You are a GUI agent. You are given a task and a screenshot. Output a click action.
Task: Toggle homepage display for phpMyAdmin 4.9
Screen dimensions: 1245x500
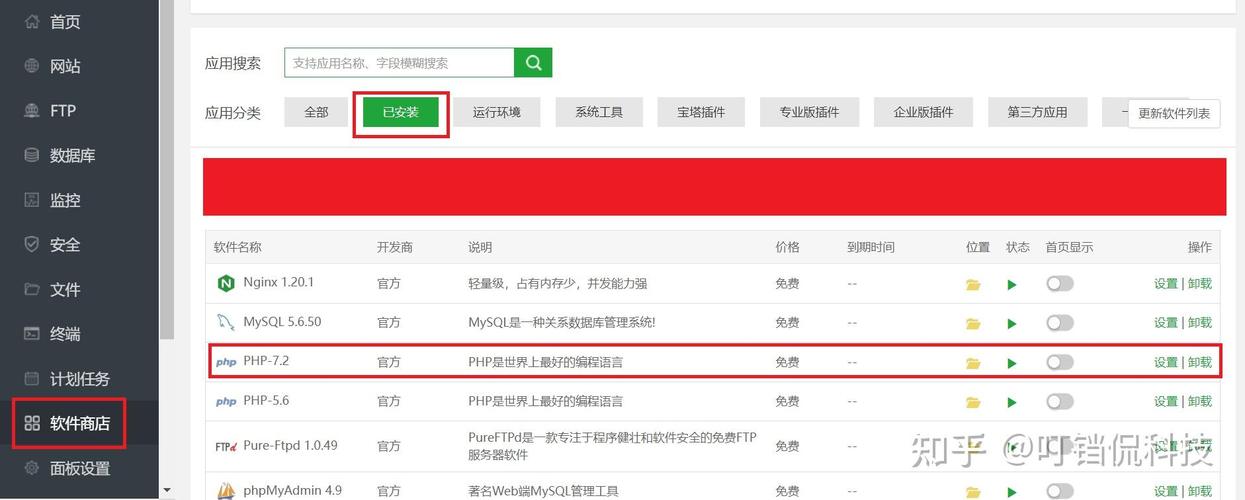pos(1060,491)
